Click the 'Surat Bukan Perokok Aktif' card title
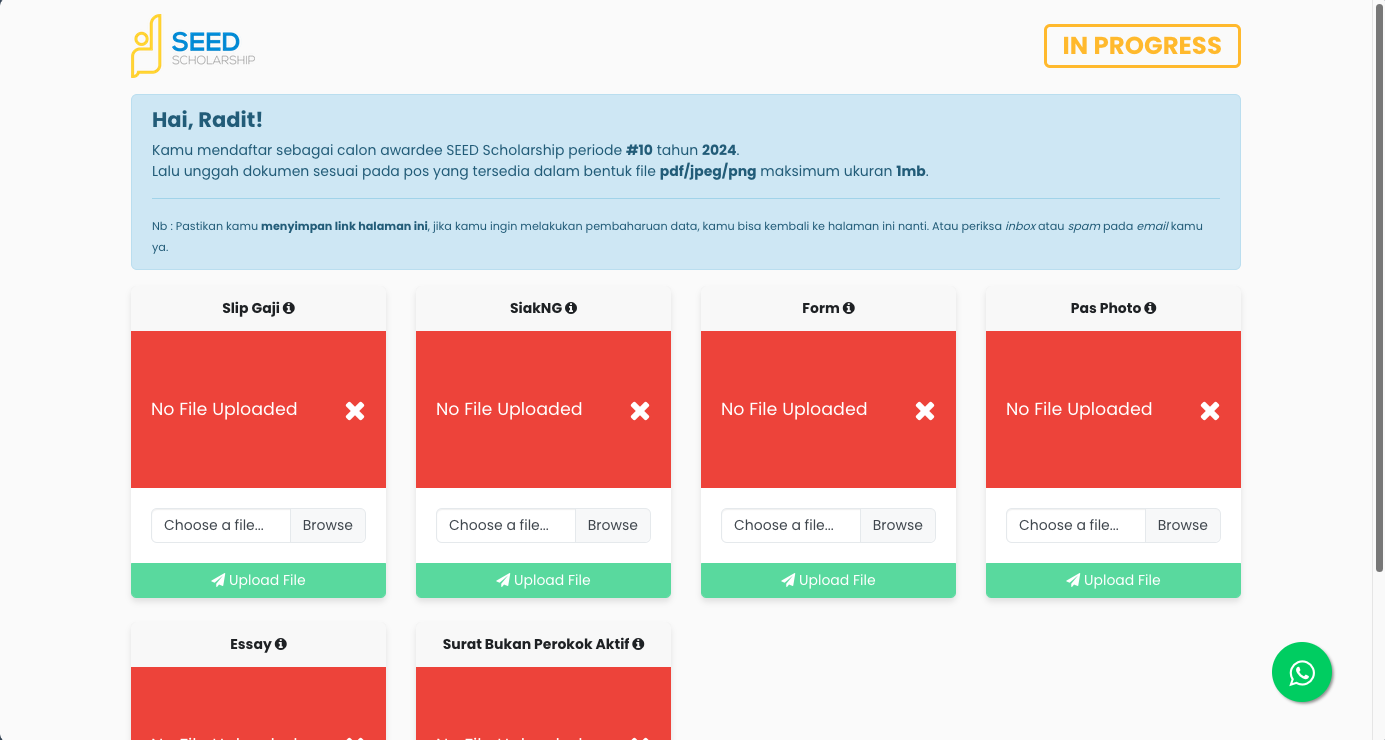 536,644
